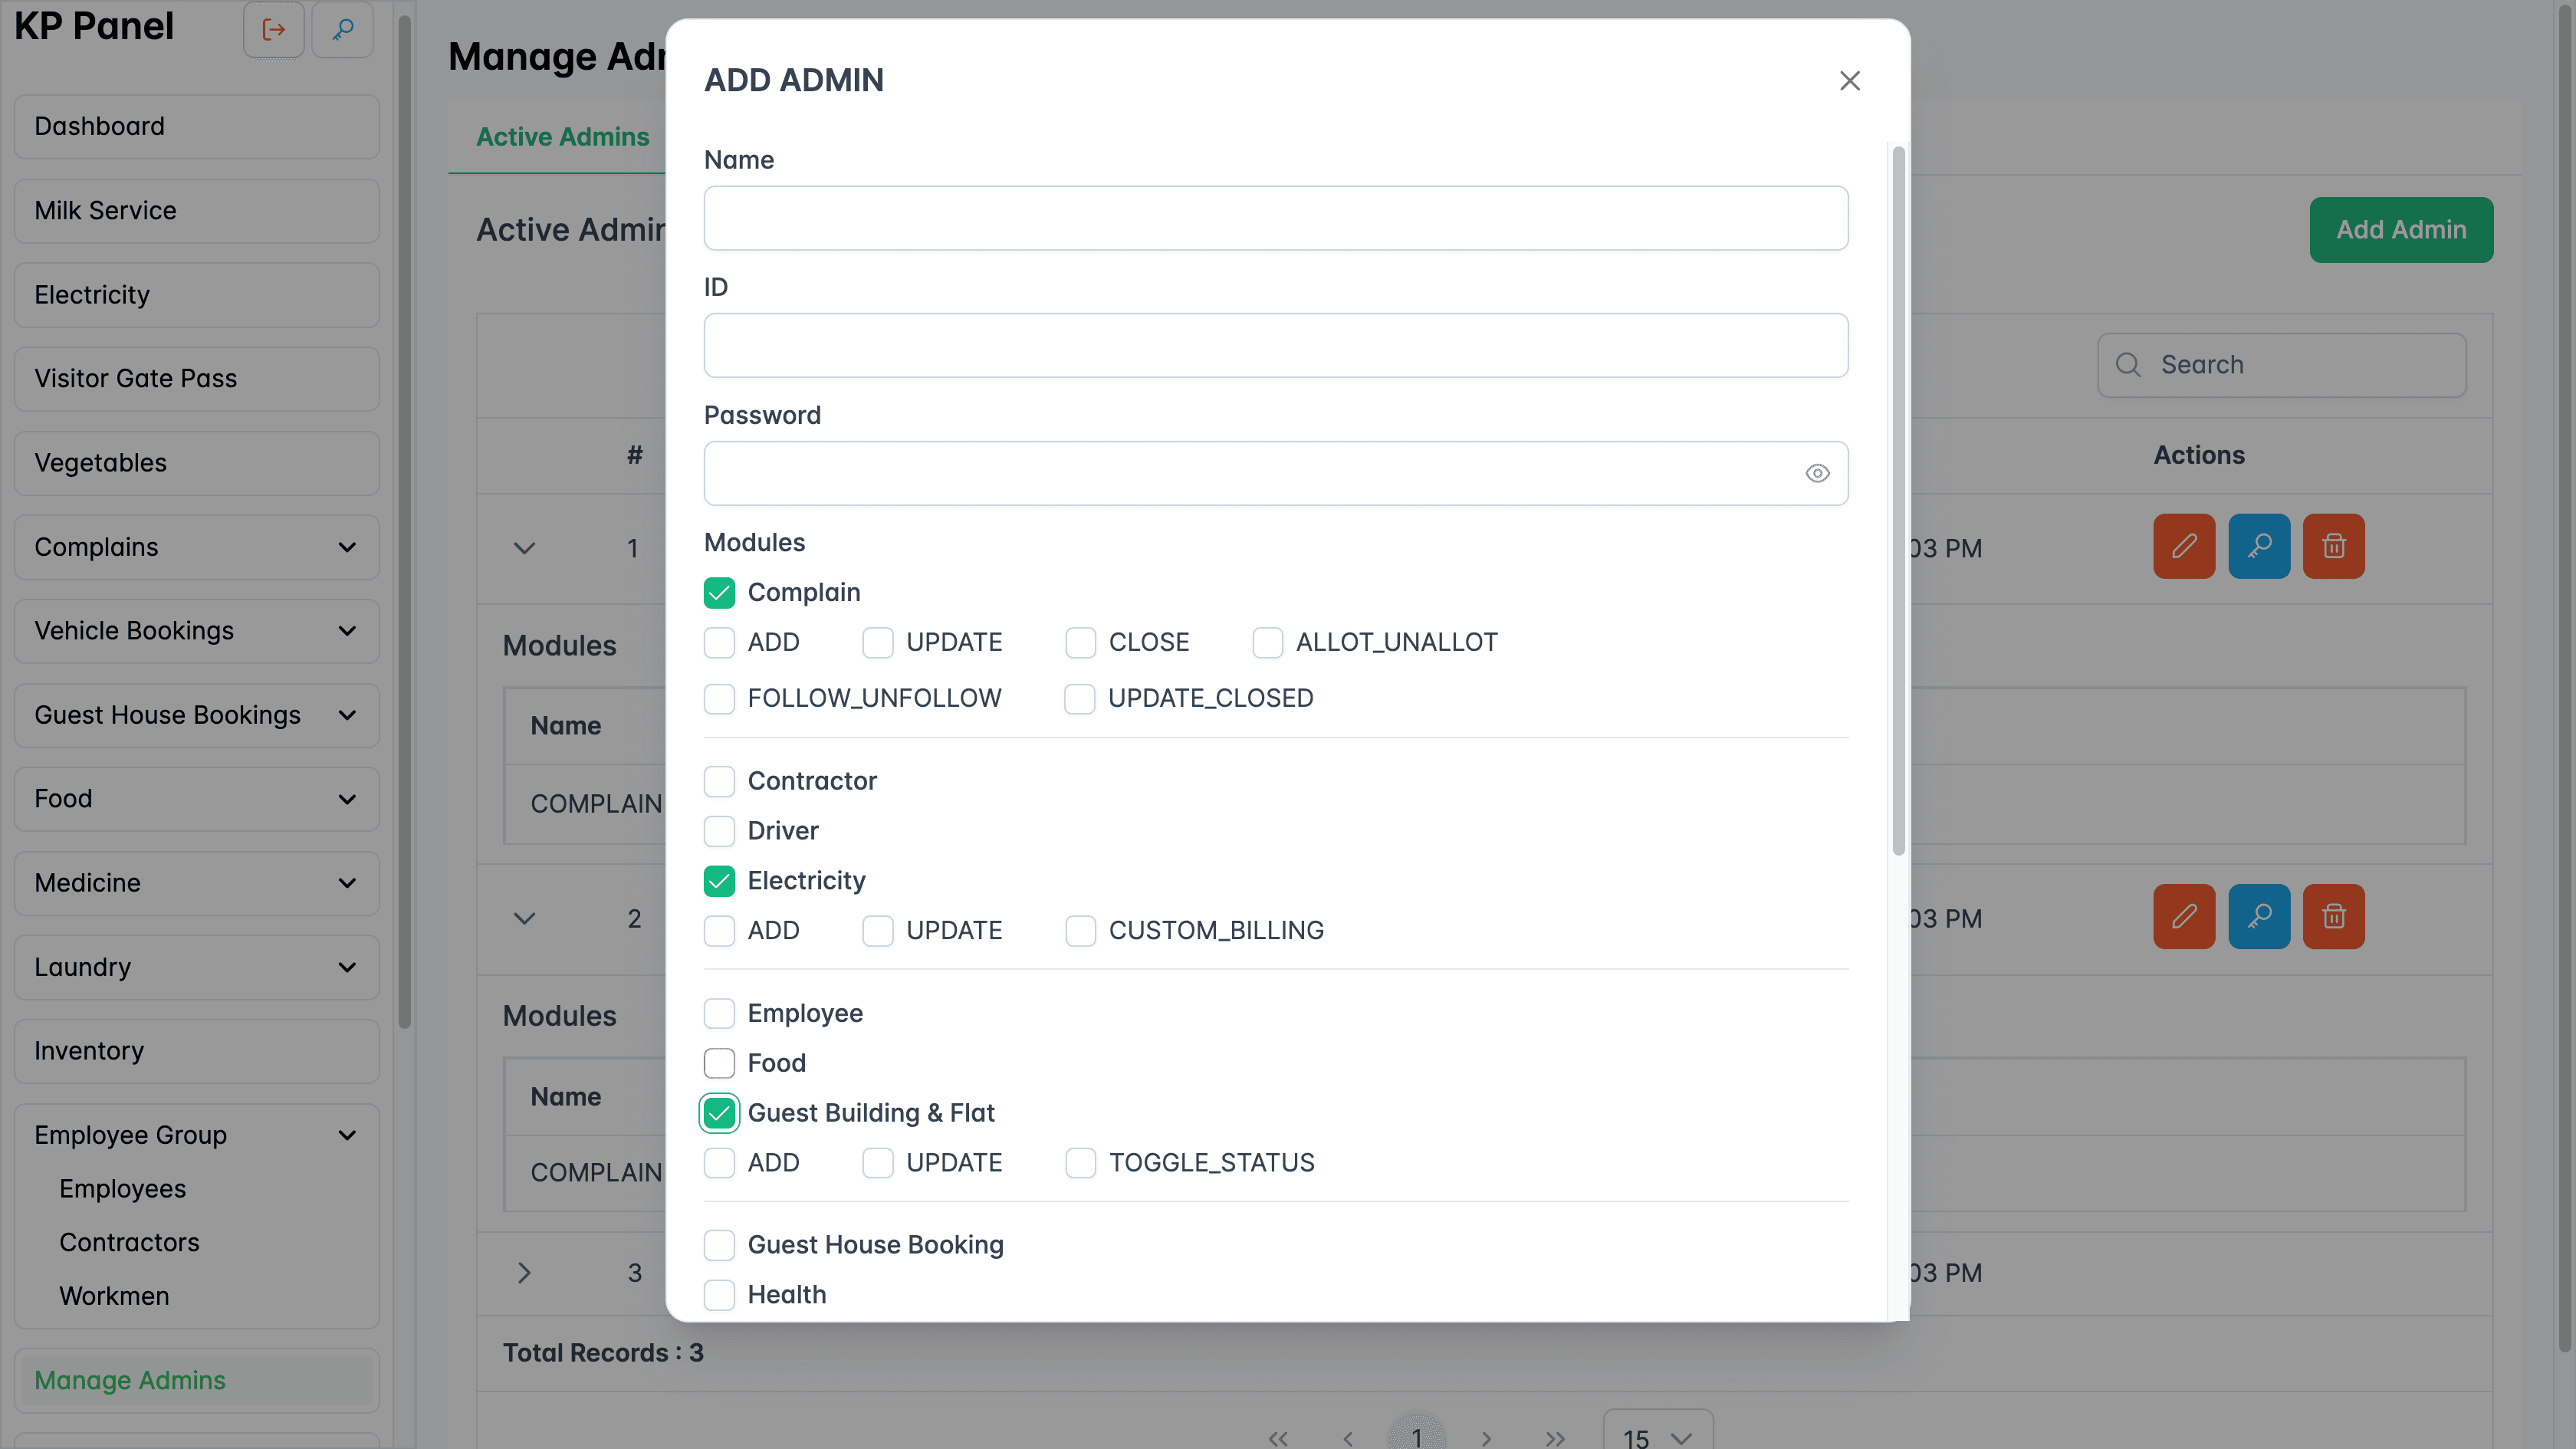This screenshot has width=2576, height=1449.
Task: Open Manage Admins in the sidebar
Action: [129, 1380]
